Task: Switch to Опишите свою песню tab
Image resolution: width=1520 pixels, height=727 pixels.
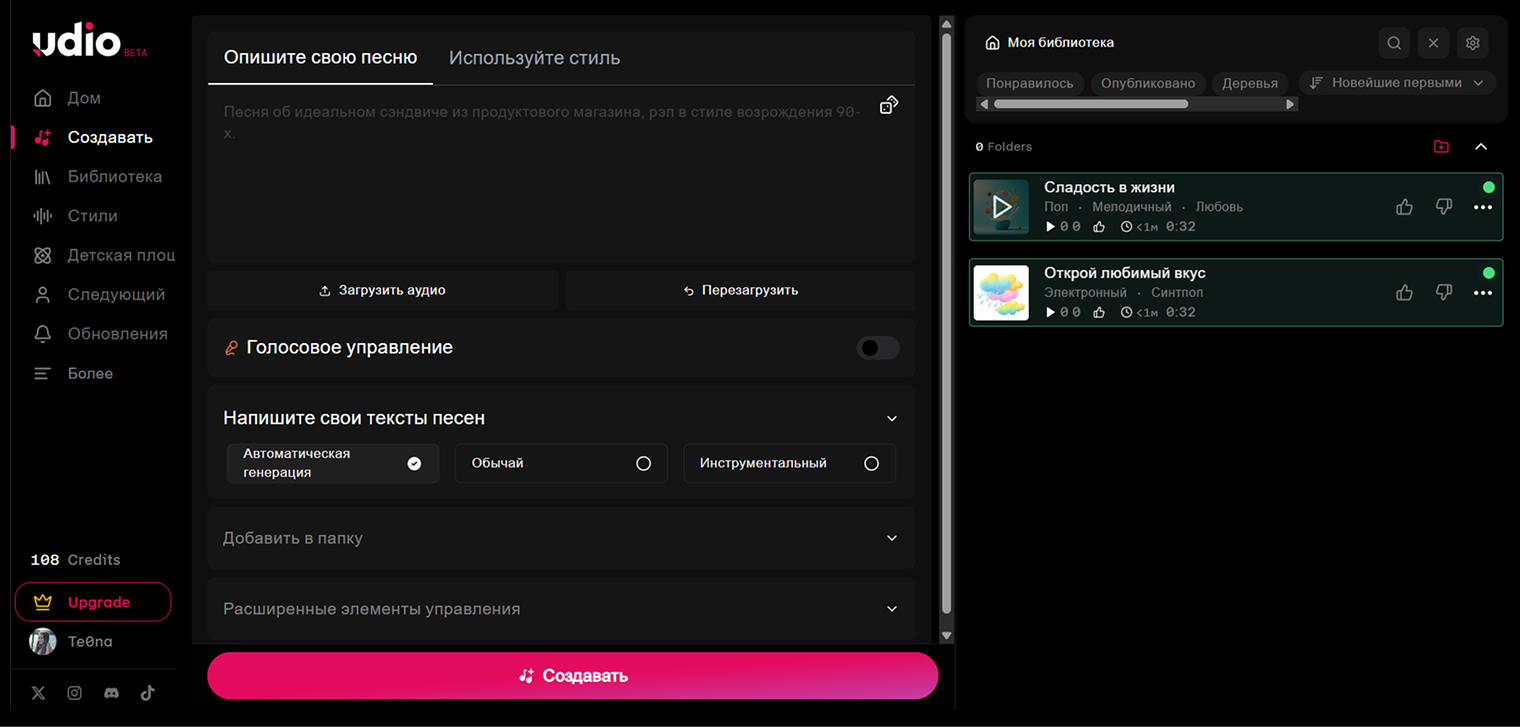Action: coord(320,57)
